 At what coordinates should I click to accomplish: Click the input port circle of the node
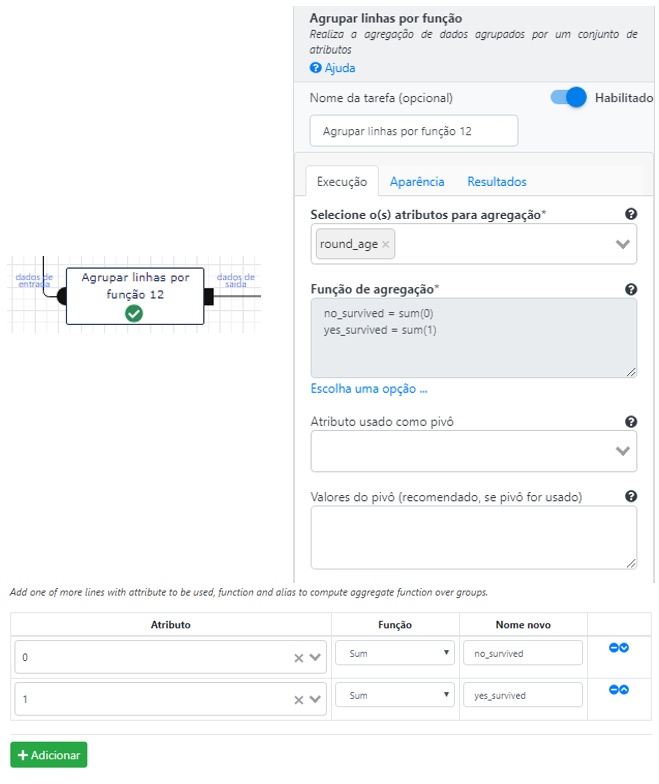click(x=62, y=296)
